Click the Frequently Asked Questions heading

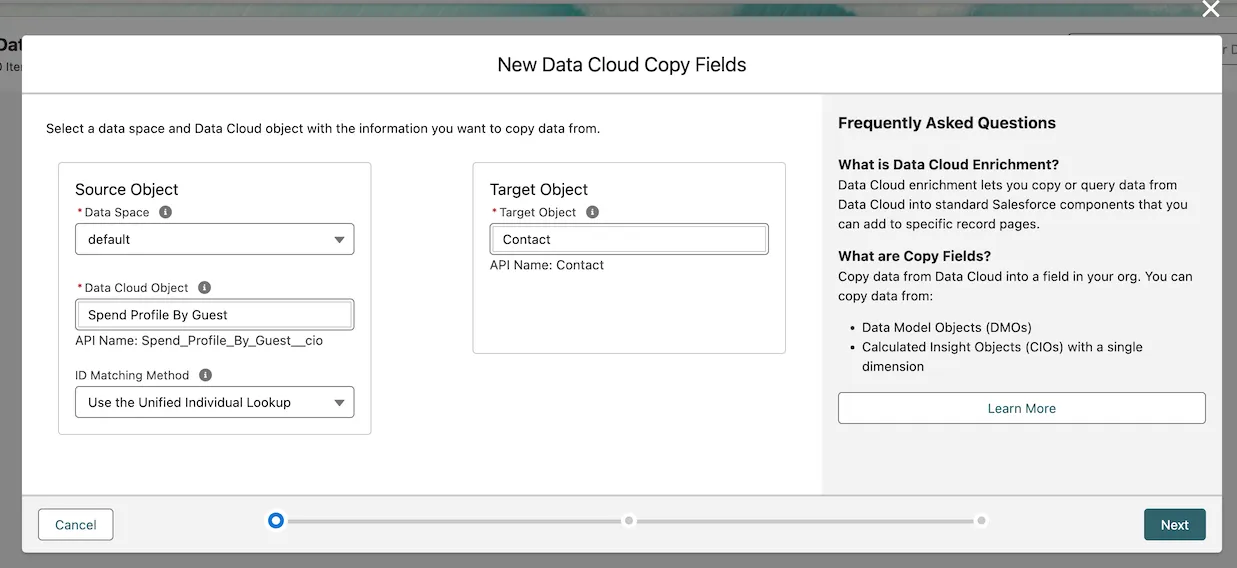tap(946, 123)
